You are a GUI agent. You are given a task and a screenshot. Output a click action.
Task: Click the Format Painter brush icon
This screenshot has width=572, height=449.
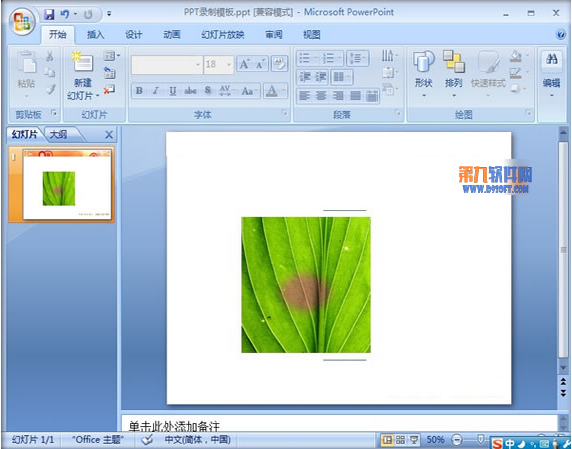51,89
